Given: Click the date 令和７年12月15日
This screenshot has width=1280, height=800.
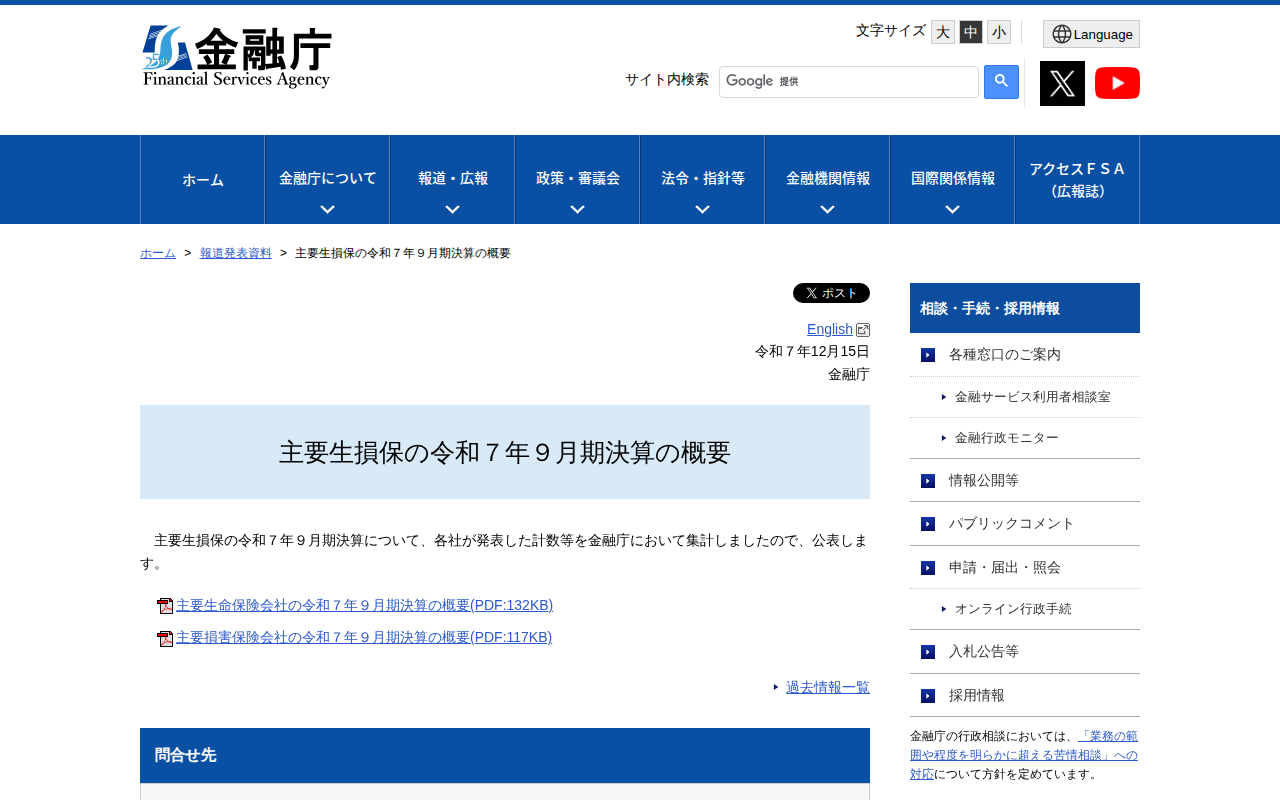Looking at the screenshot, I should pos(812,351).
